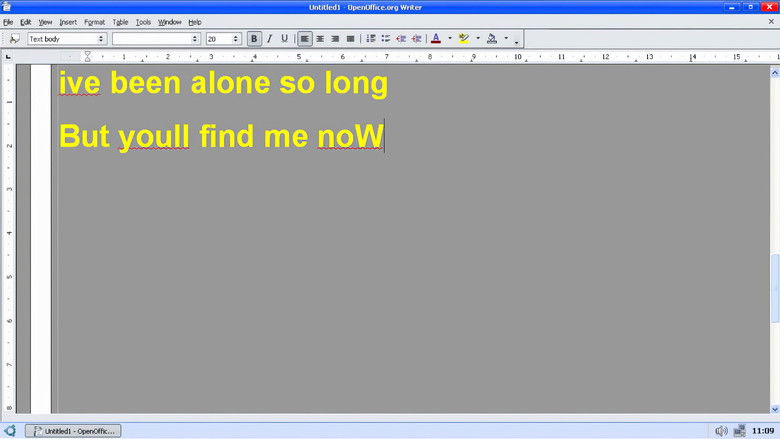Increase paragraph indent
This screenshot has width=780, height=439.
tap(416, 39)
